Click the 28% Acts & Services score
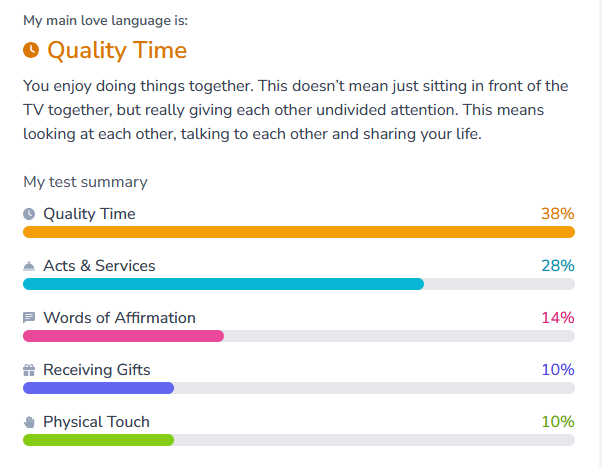Screen dimensions: 602x467 tap(557, 266)
